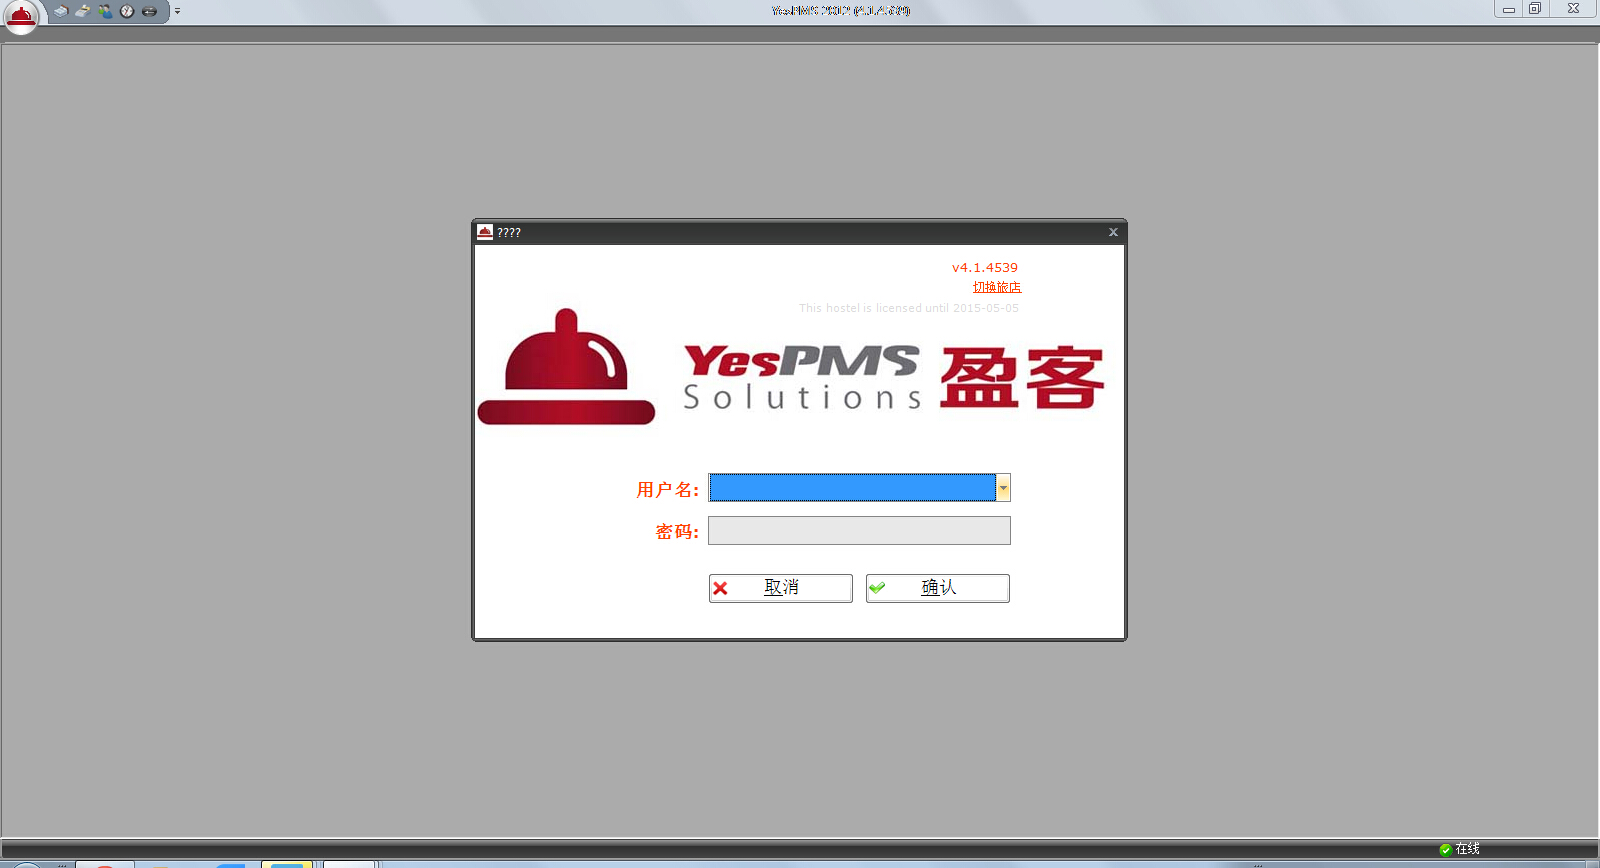Expand the 用户名 username dropdown arrow
The image size is (1600, 868).
(x=1003, y=488)
